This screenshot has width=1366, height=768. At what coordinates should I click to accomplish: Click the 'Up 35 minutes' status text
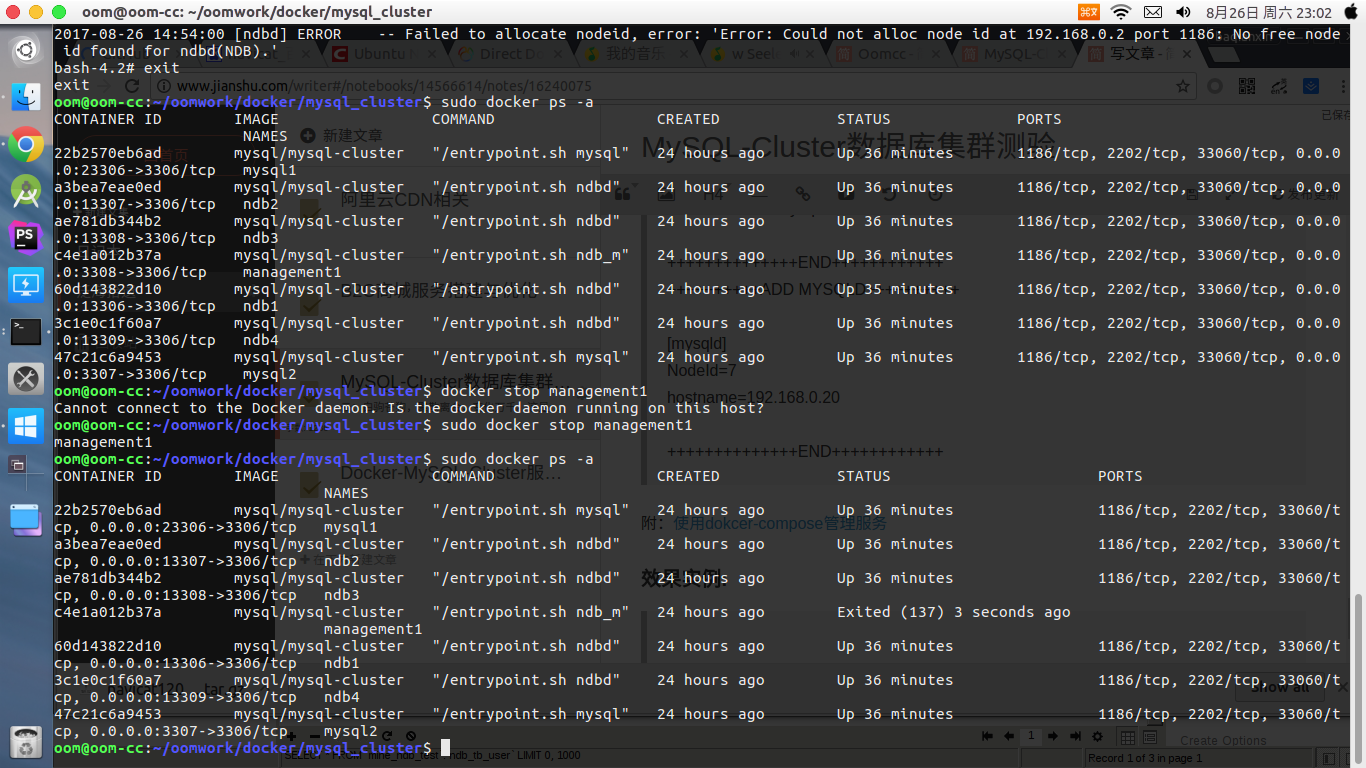[x=895, y=289]
